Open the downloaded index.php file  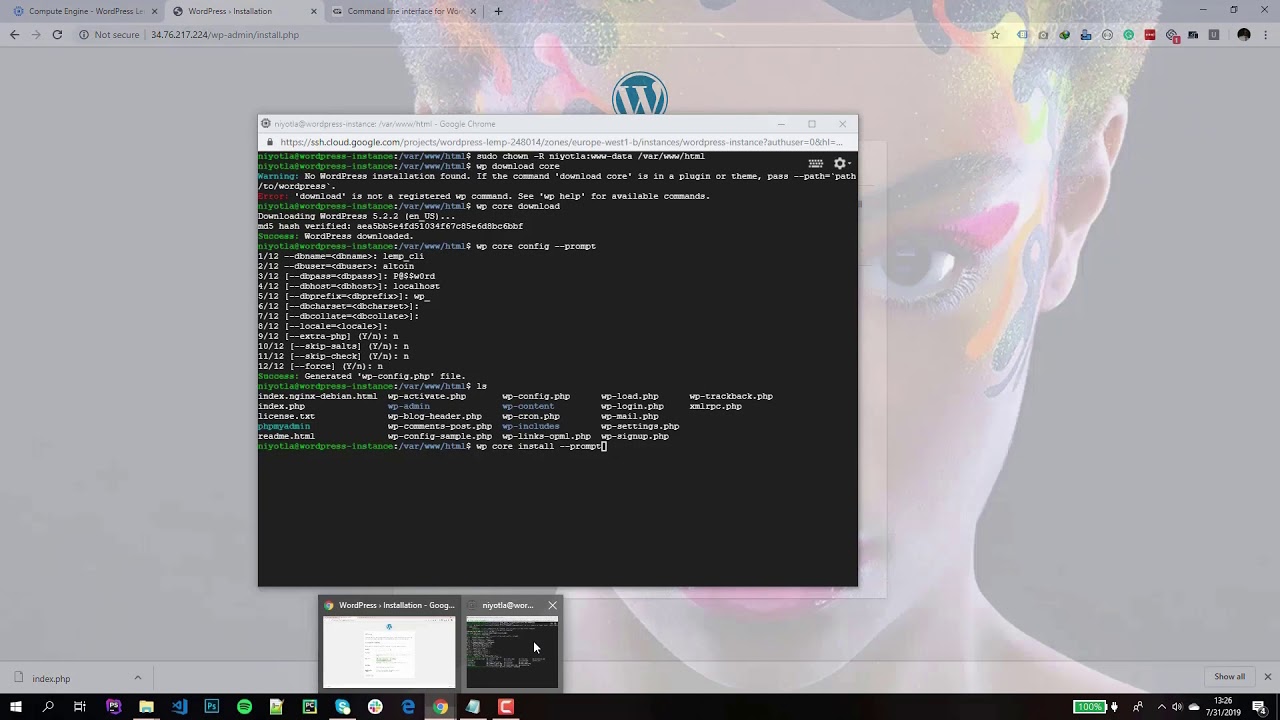[51, 678]
